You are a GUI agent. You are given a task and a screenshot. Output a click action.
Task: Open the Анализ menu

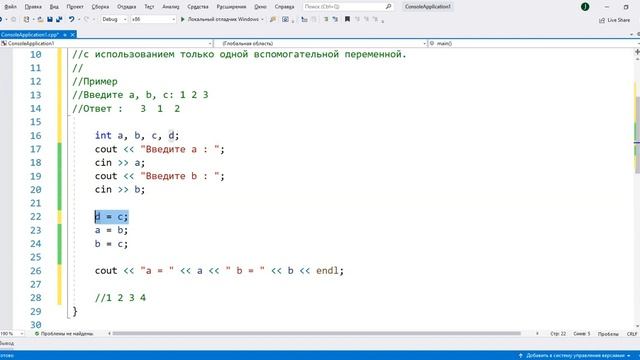pyautogui.click(x=171, y=7)
